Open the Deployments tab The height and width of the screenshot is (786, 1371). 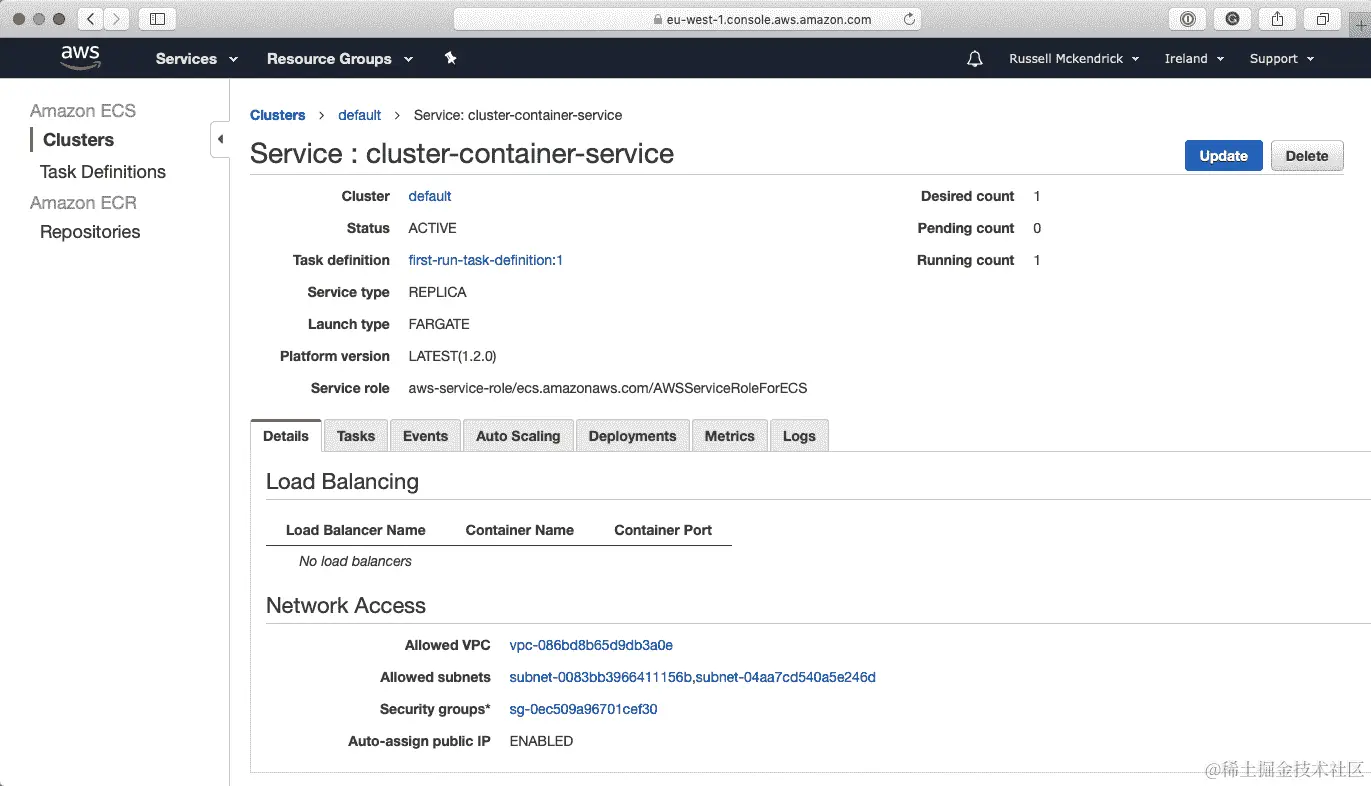click(632, 436)
